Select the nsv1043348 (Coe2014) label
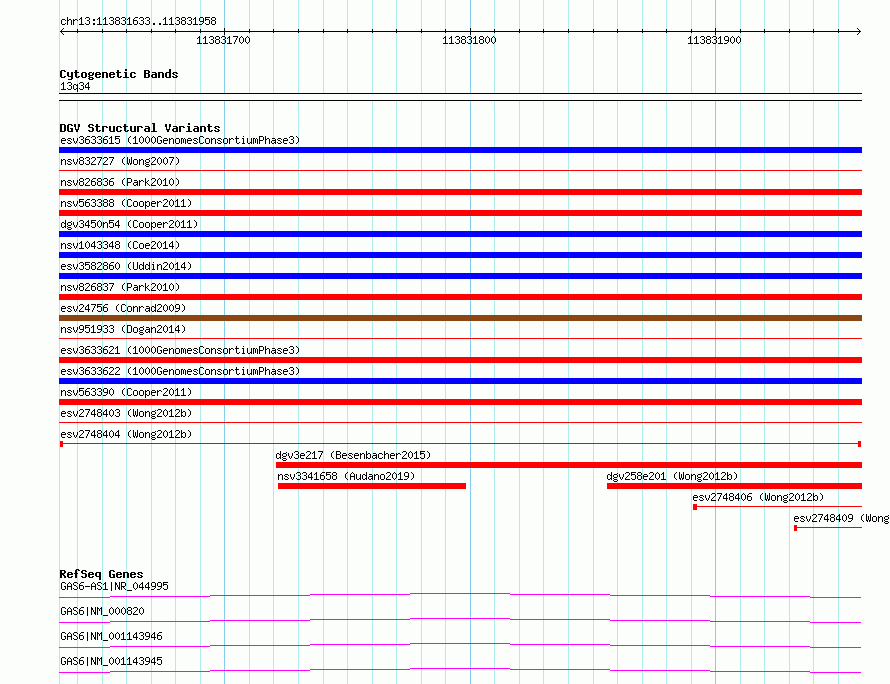The image size is (890, 684). [120, 245]
